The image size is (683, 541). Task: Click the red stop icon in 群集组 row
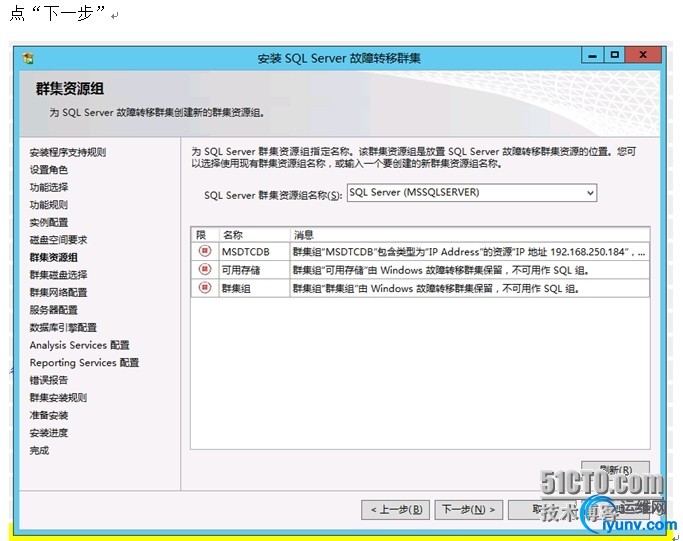[205, 287]
